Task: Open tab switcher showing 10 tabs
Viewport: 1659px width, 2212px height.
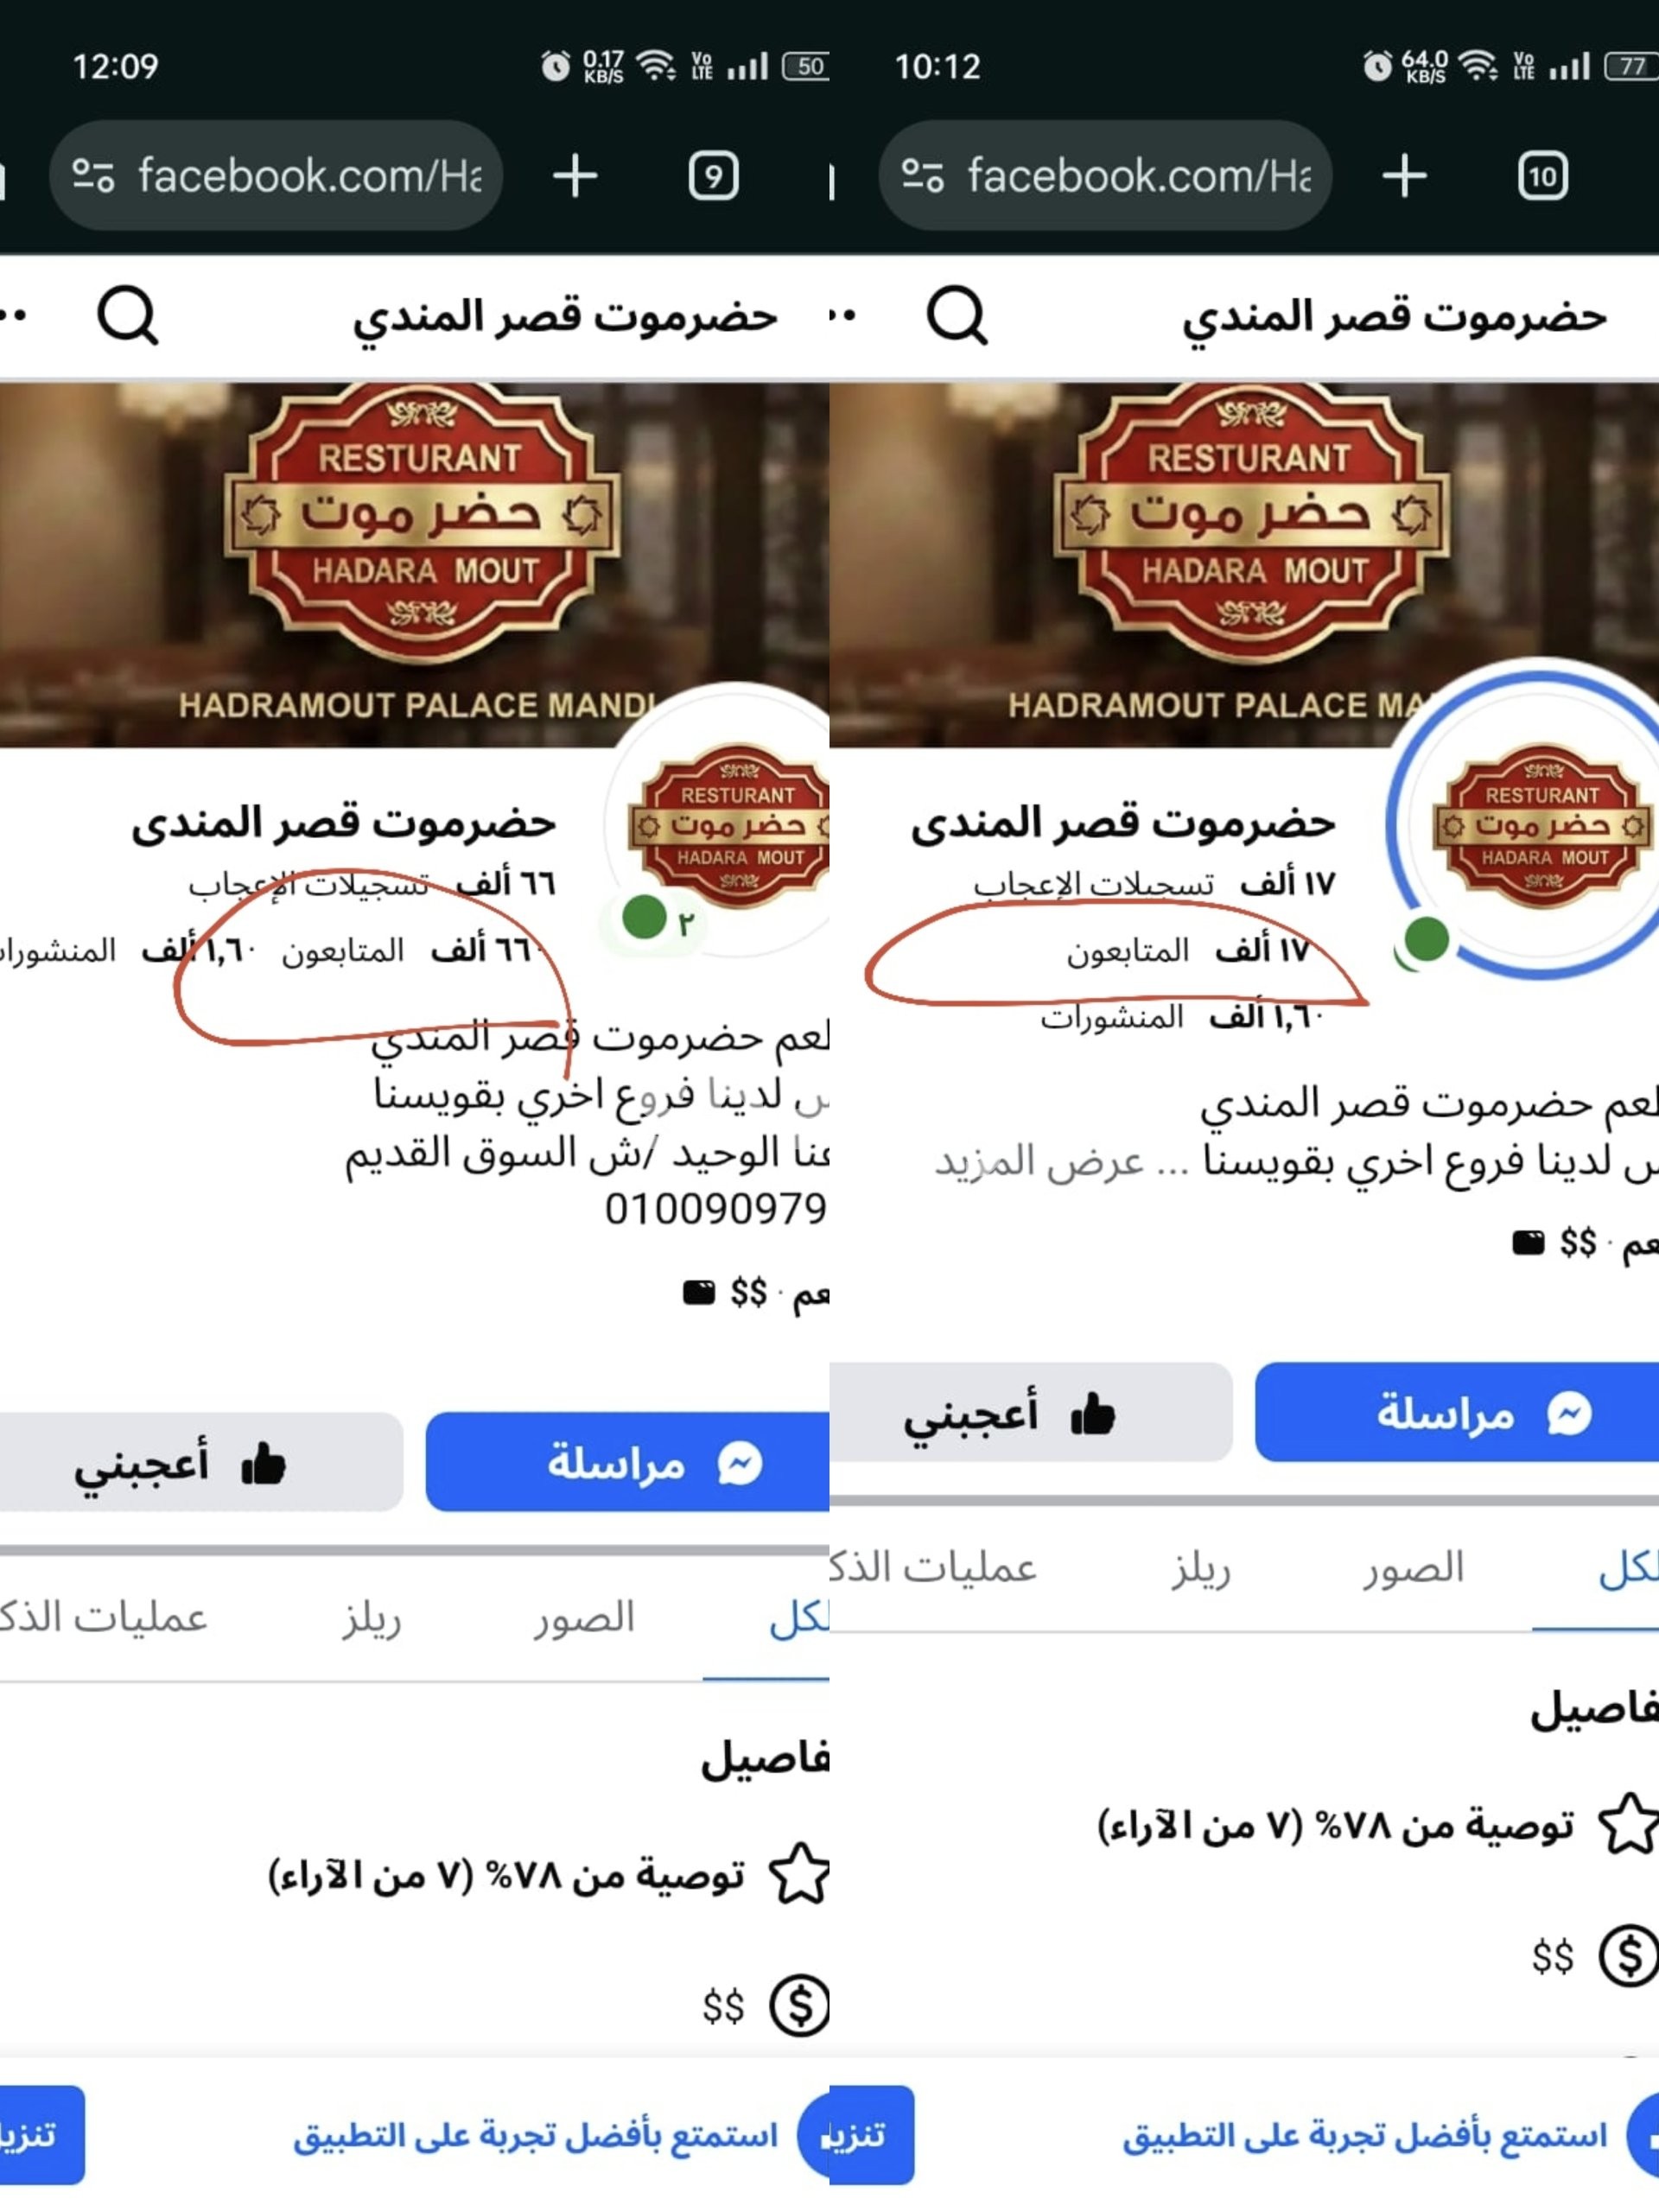Action: click(x=1542, y=177)
